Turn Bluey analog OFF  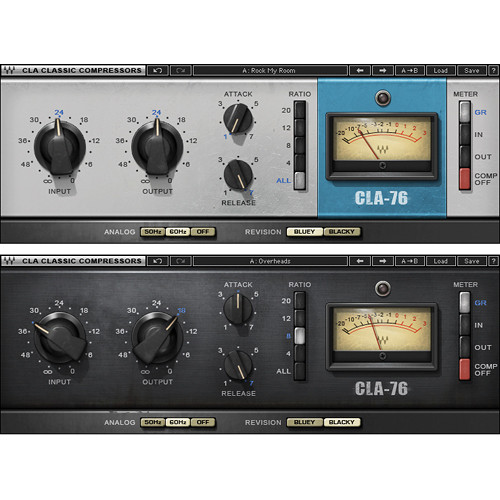point(203,232)
